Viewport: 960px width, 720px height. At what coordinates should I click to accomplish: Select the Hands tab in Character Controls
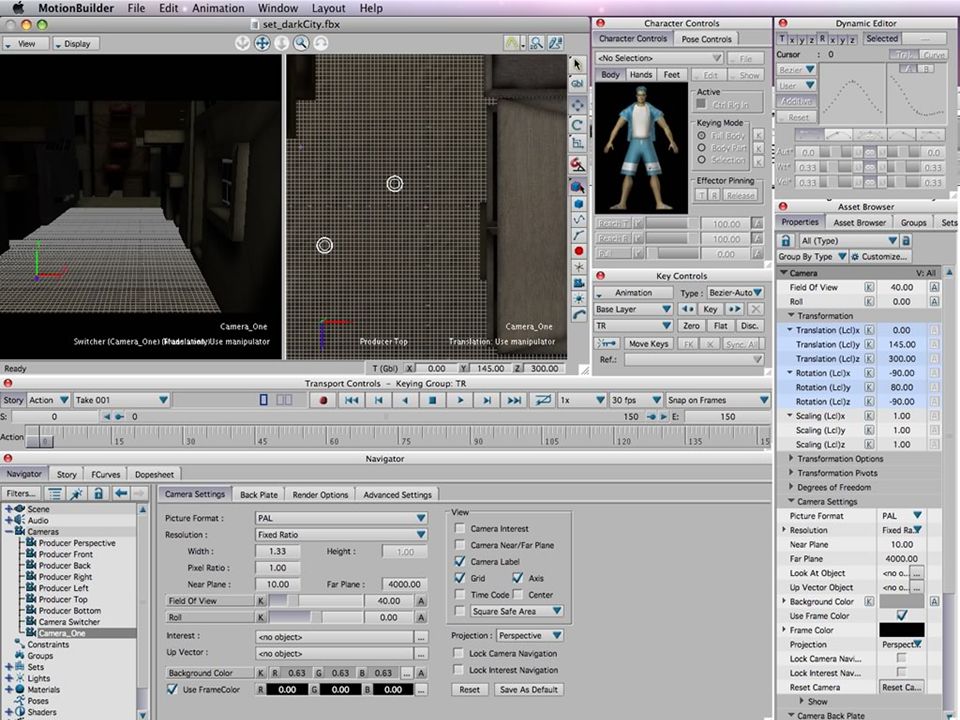tap(640, 75)
